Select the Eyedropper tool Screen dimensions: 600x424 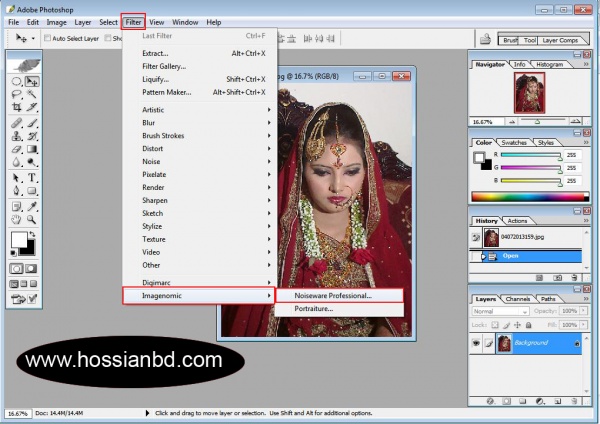click(x=32, y=207)
